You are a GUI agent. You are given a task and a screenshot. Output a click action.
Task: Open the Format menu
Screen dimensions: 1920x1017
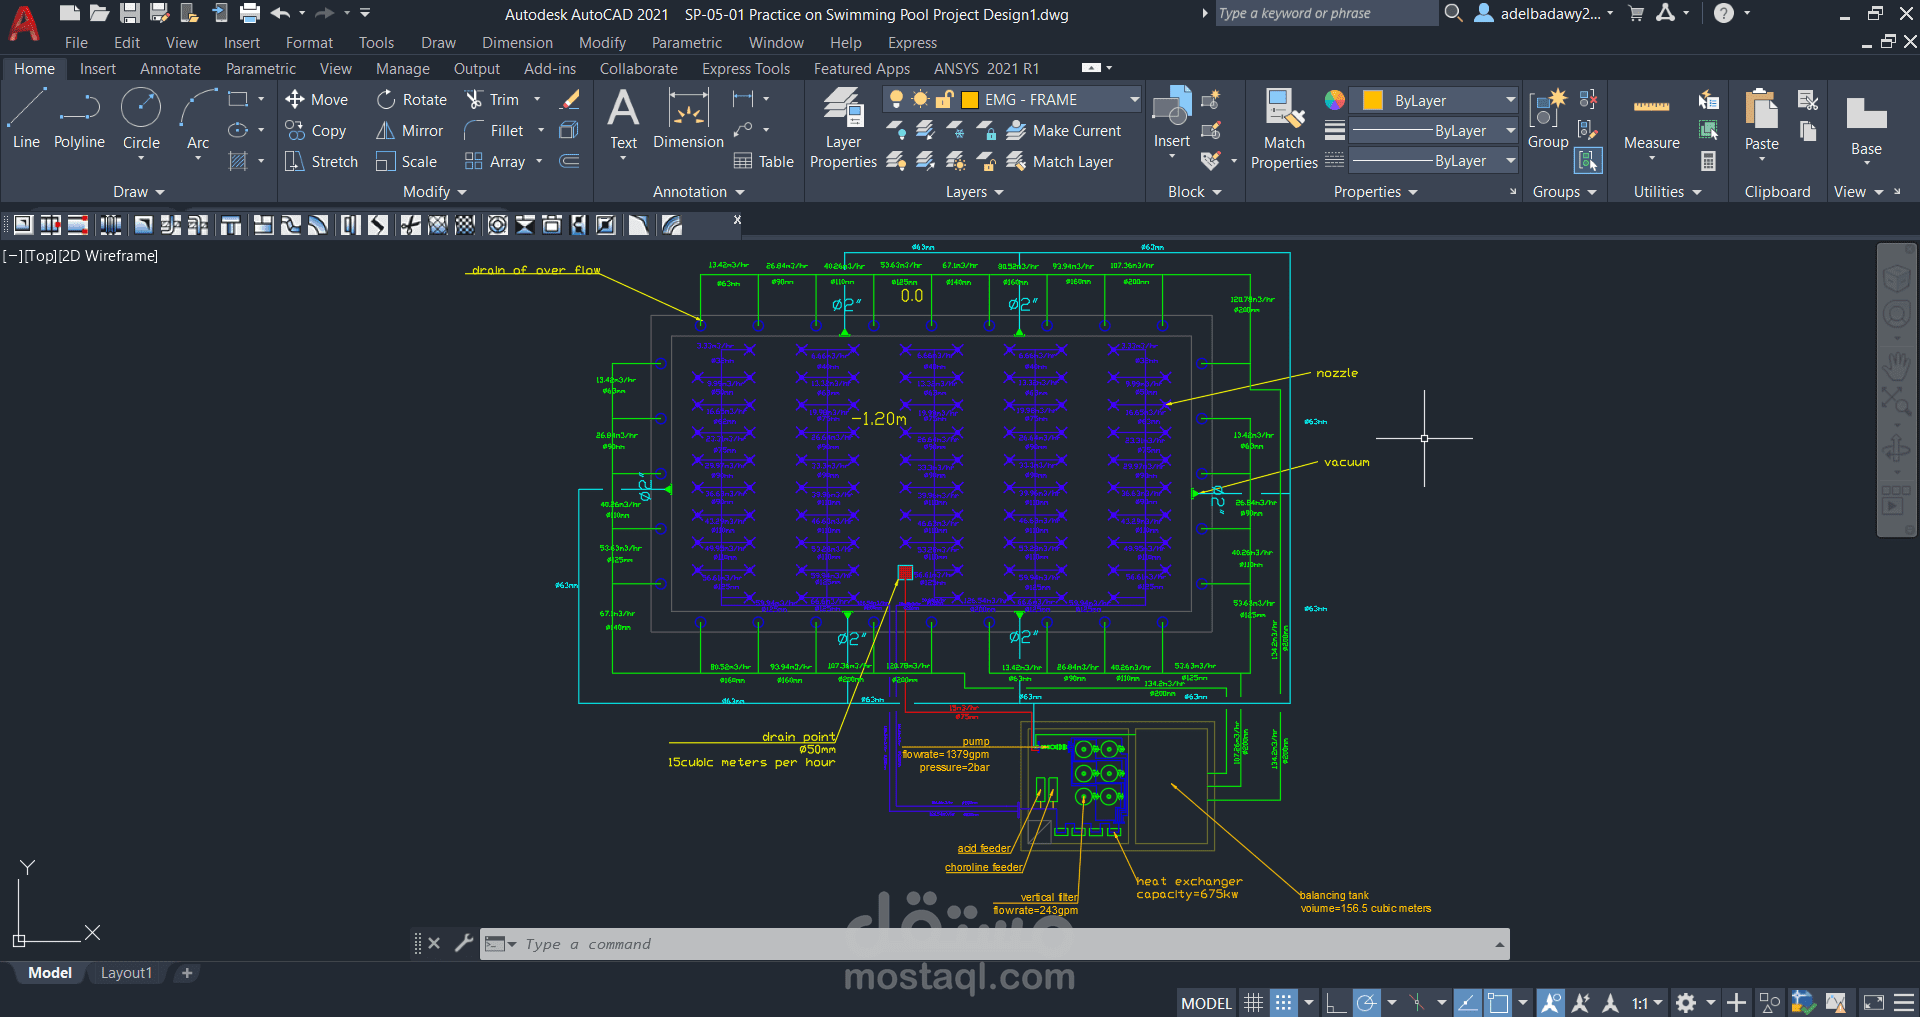(x=309, y=43)
